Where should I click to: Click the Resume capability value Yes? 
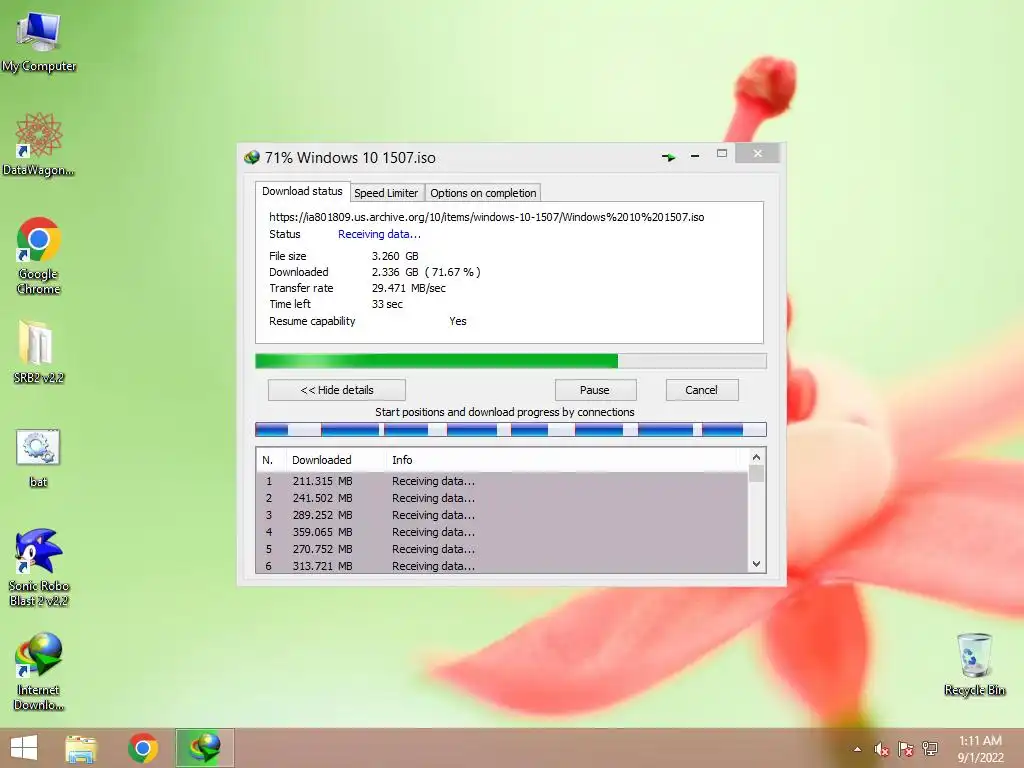[x=458, y=321]
